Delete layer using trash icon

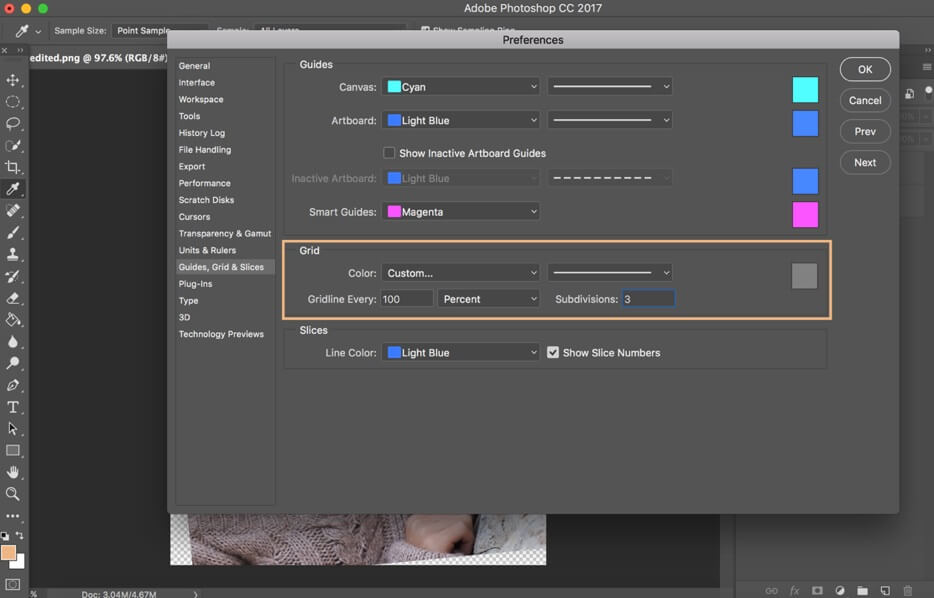(907, 590)
